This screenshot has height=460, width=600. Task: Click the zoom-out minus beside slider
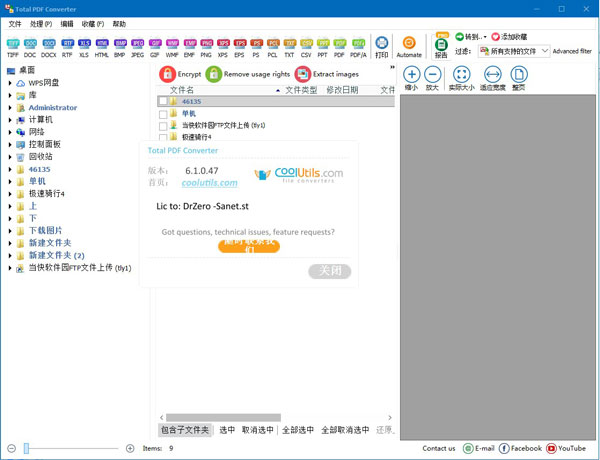[x=11, y=448]
